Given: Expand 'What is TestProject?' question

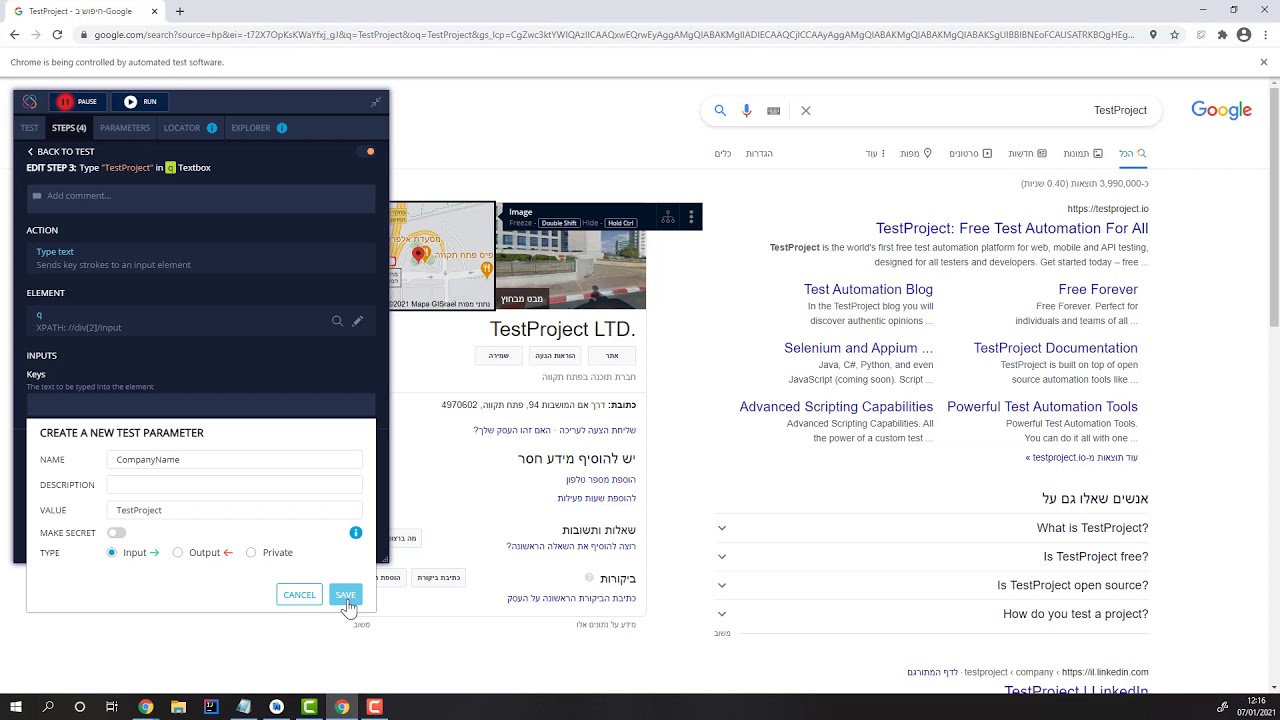Looking at the screenshot, I should (x=933, y=528).
